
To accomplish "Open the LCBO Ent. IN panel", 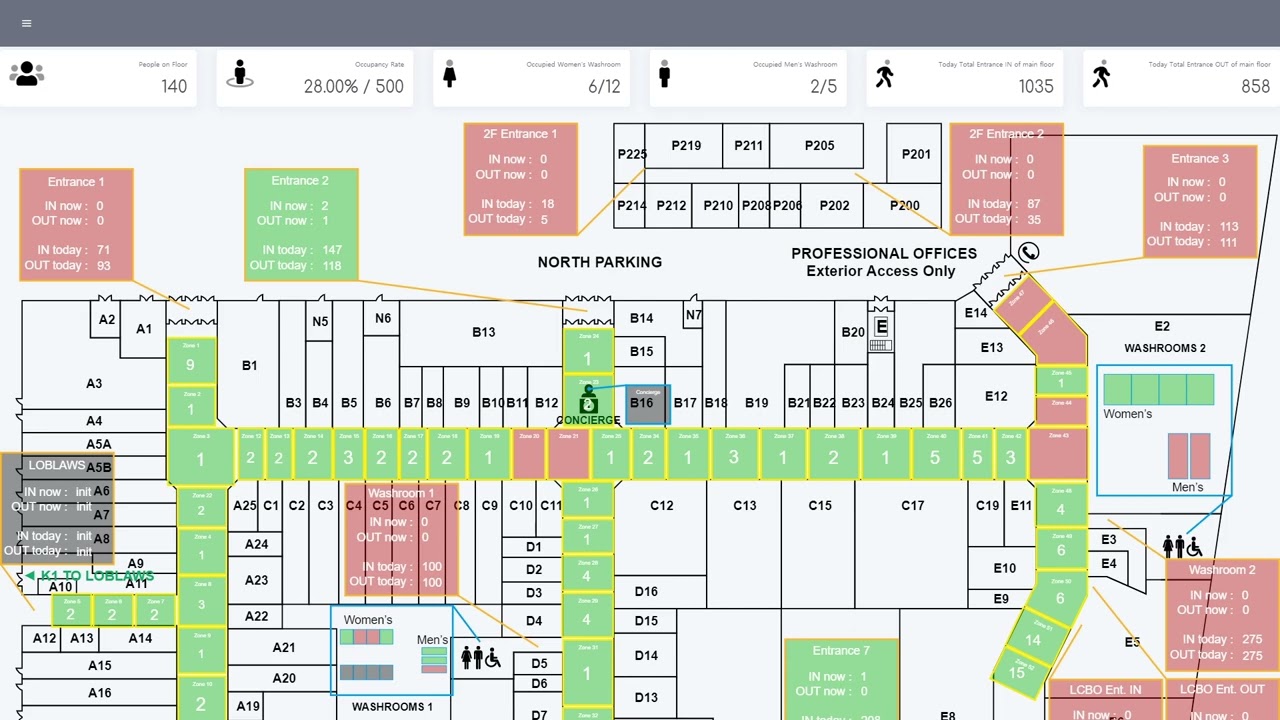I will [x=1105, y=700].
